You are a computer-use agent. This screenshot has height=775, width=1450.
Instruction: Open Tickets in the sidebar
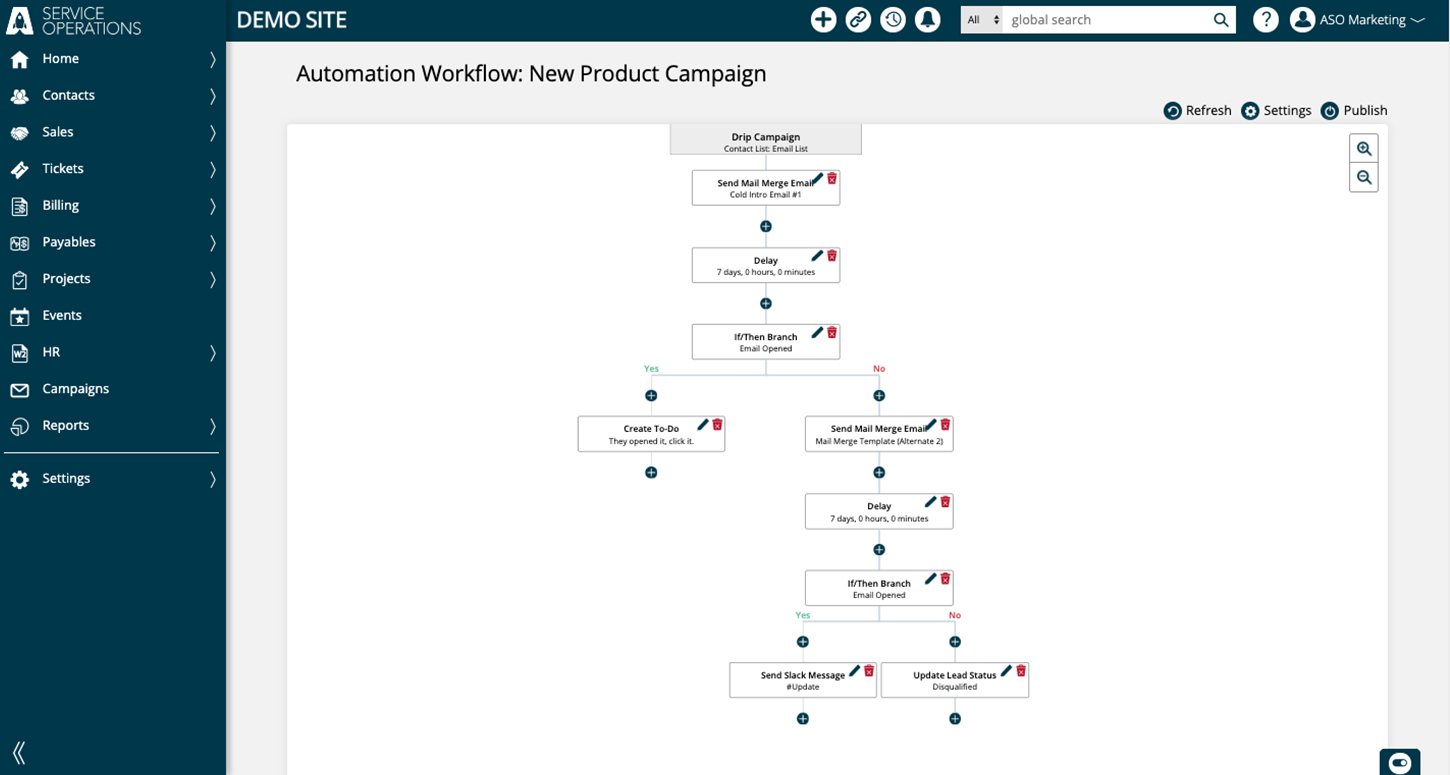tap(63, 169)
